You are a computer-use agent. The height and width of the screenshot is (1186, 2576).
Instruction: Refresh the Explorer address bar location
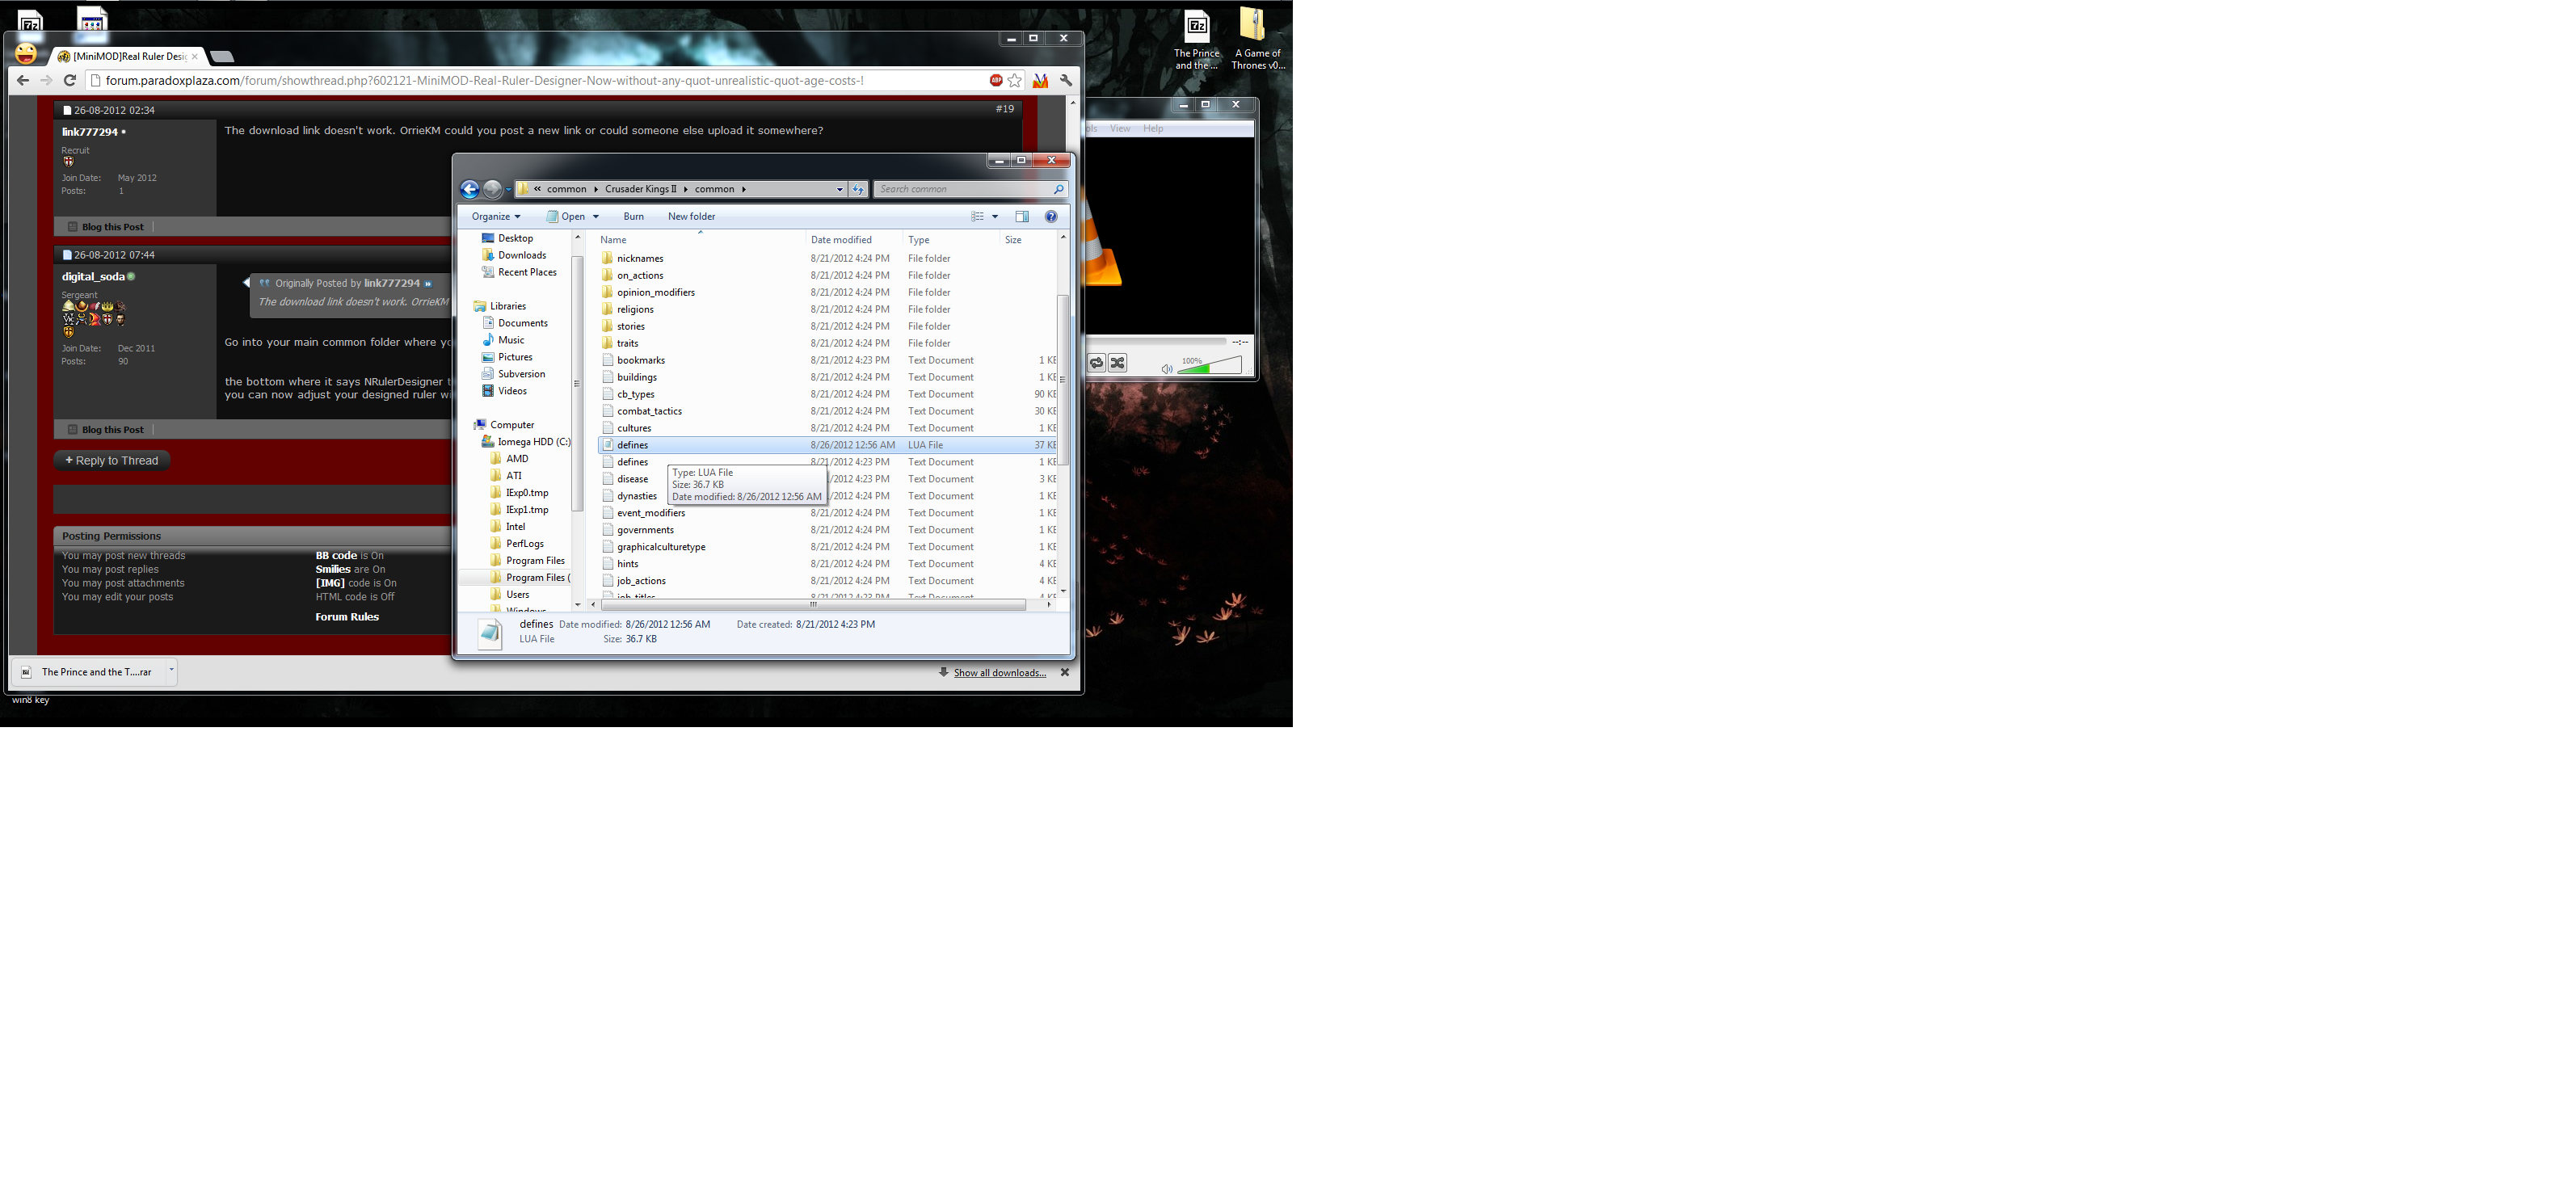tap(858, 189)
